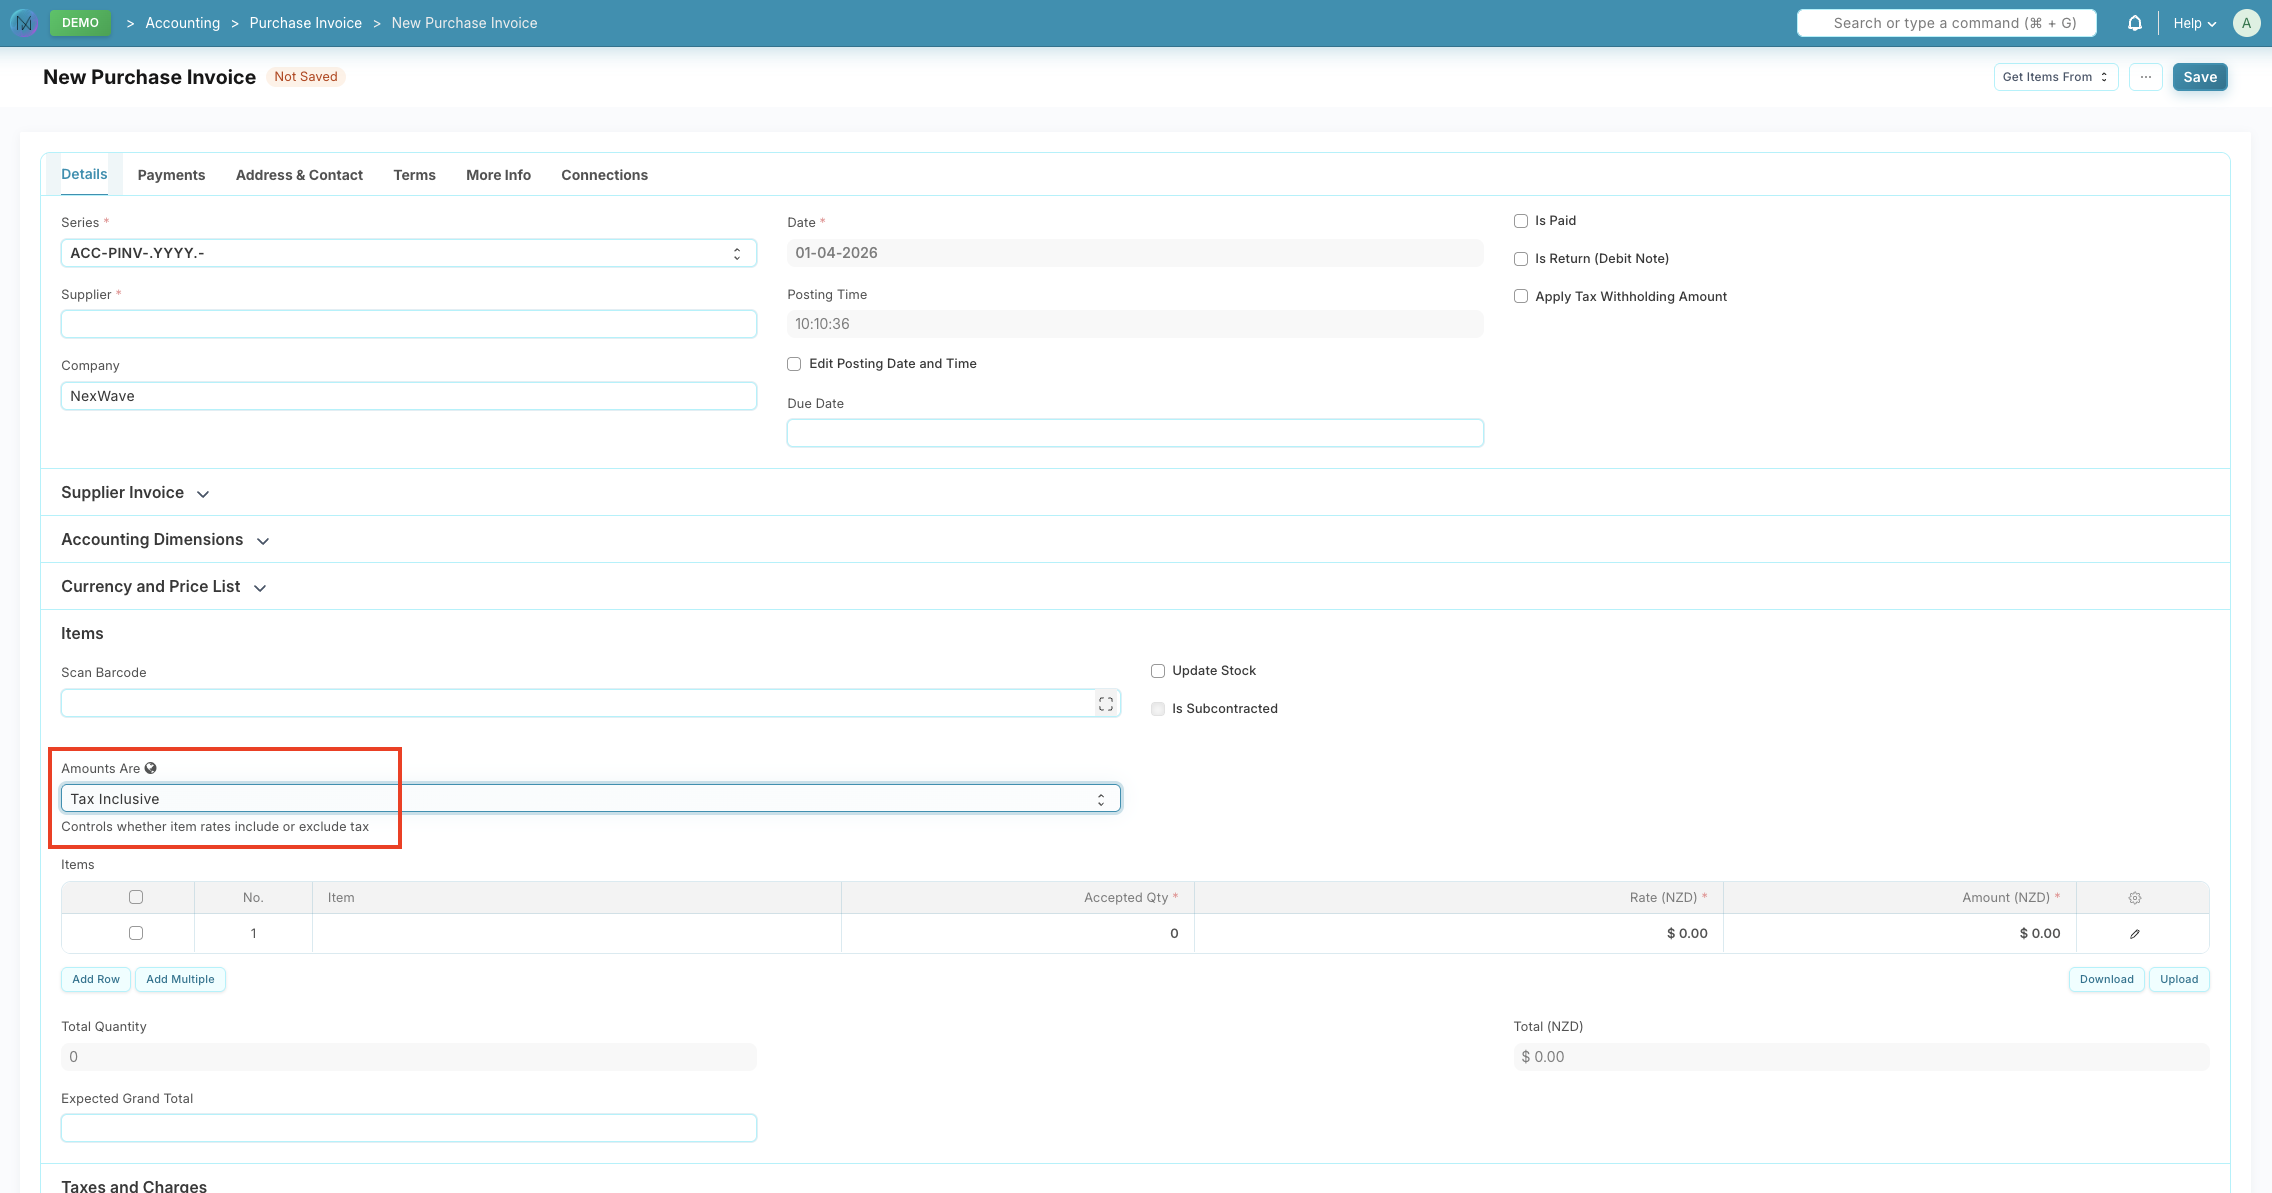Edit the first item row with the pencil icon
Screen dimensions: 2272x1193
2135,933
